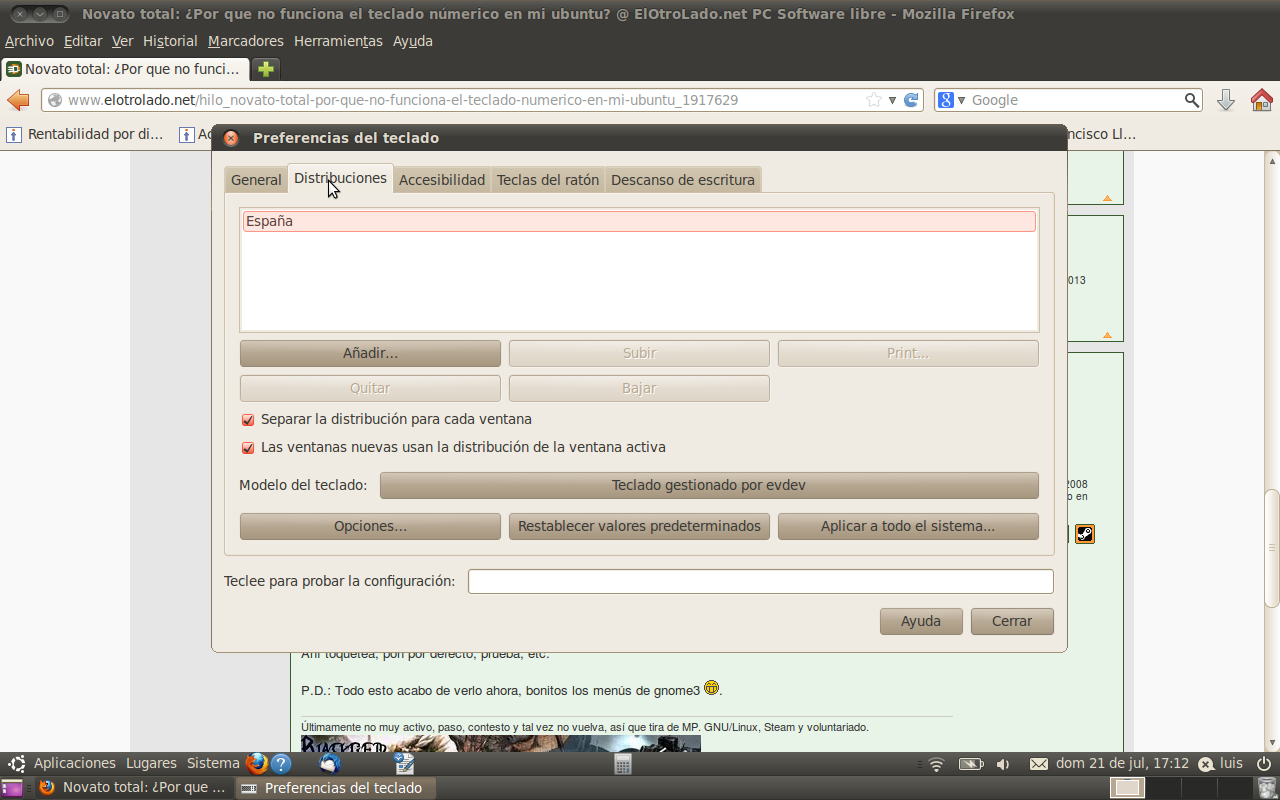Launch Firefox from the bottom panel
Viewport: 1280px width, 800px height.
tap(257, 764)
